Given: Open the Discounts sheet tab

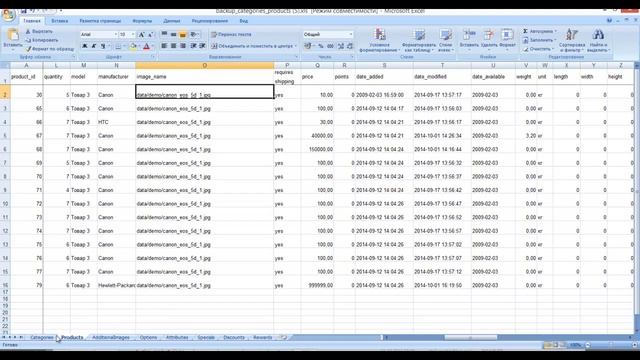Looking at the screenshot, I should 234,338.
